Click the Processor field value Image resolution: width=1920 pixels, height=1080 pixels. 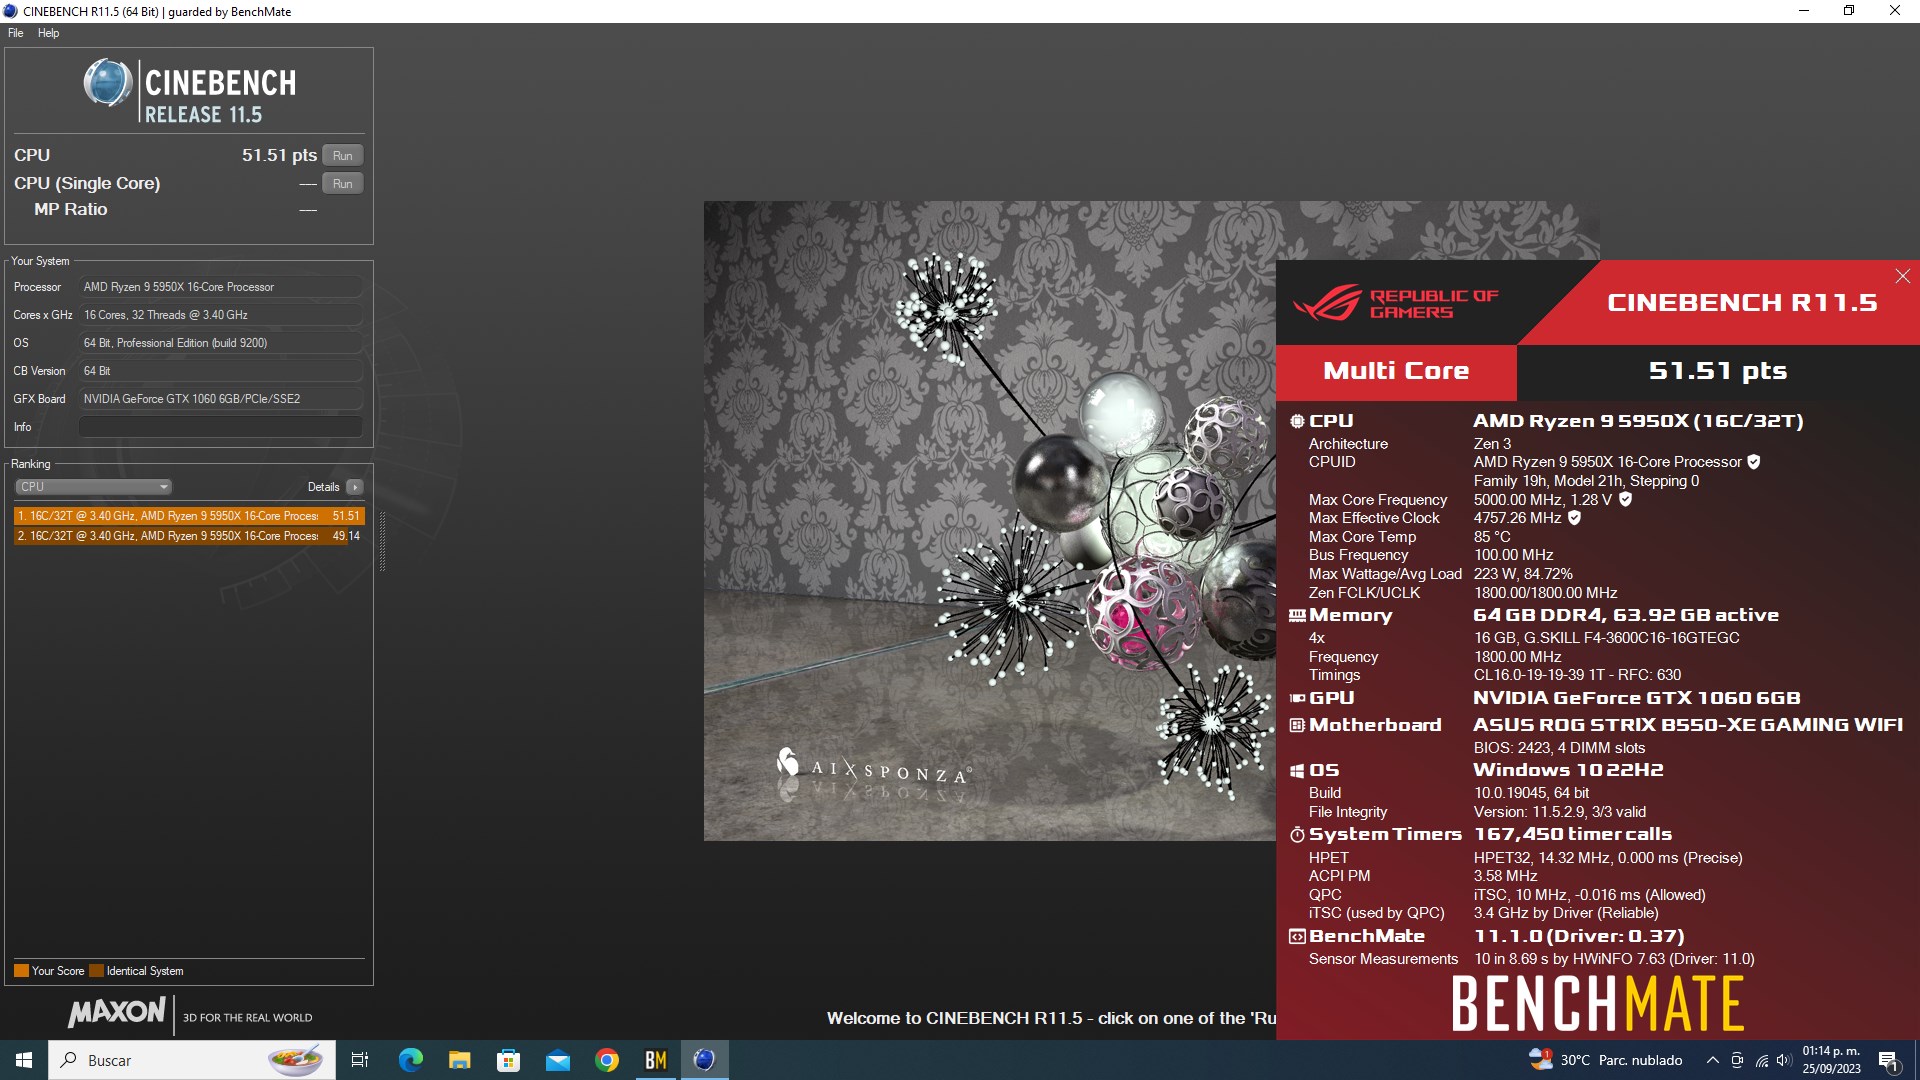click(221, 287)
